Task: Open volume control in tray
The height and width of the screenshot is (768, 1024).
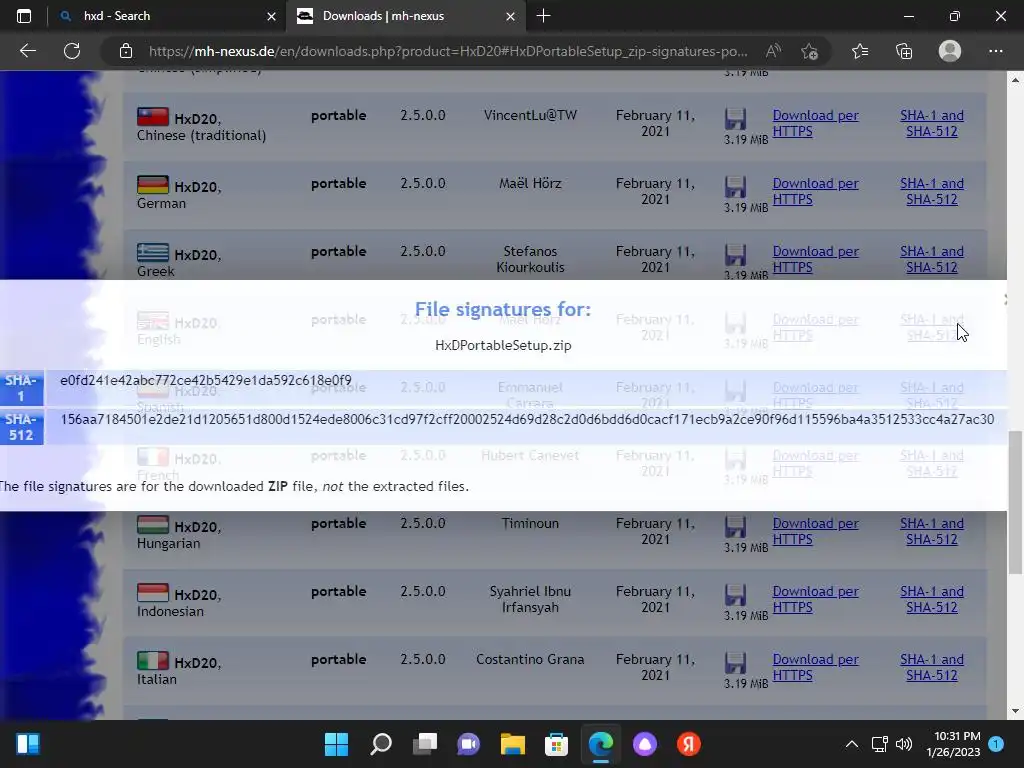Action: pyautogui.click(x=904, y=744)
